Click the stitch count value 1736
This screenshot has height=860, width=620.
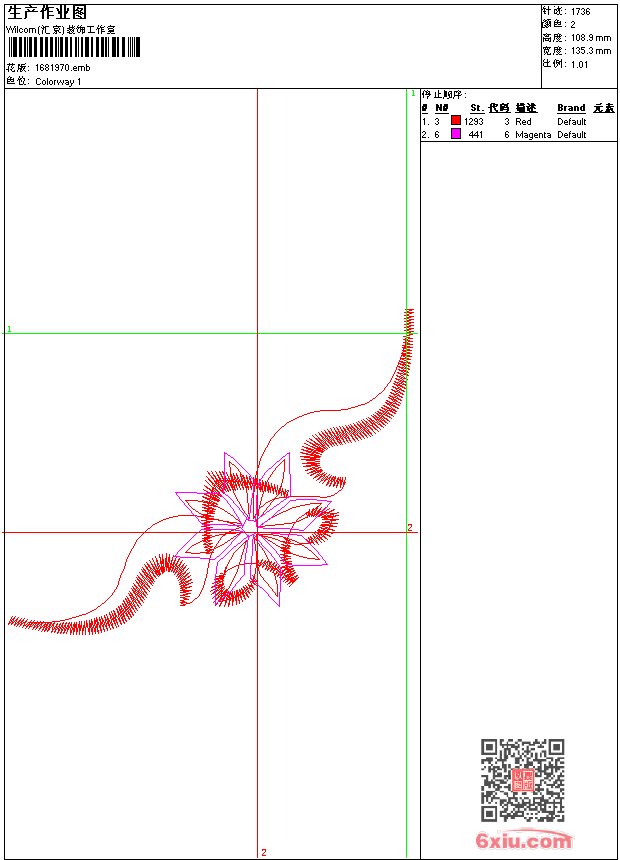coord(581,11)
